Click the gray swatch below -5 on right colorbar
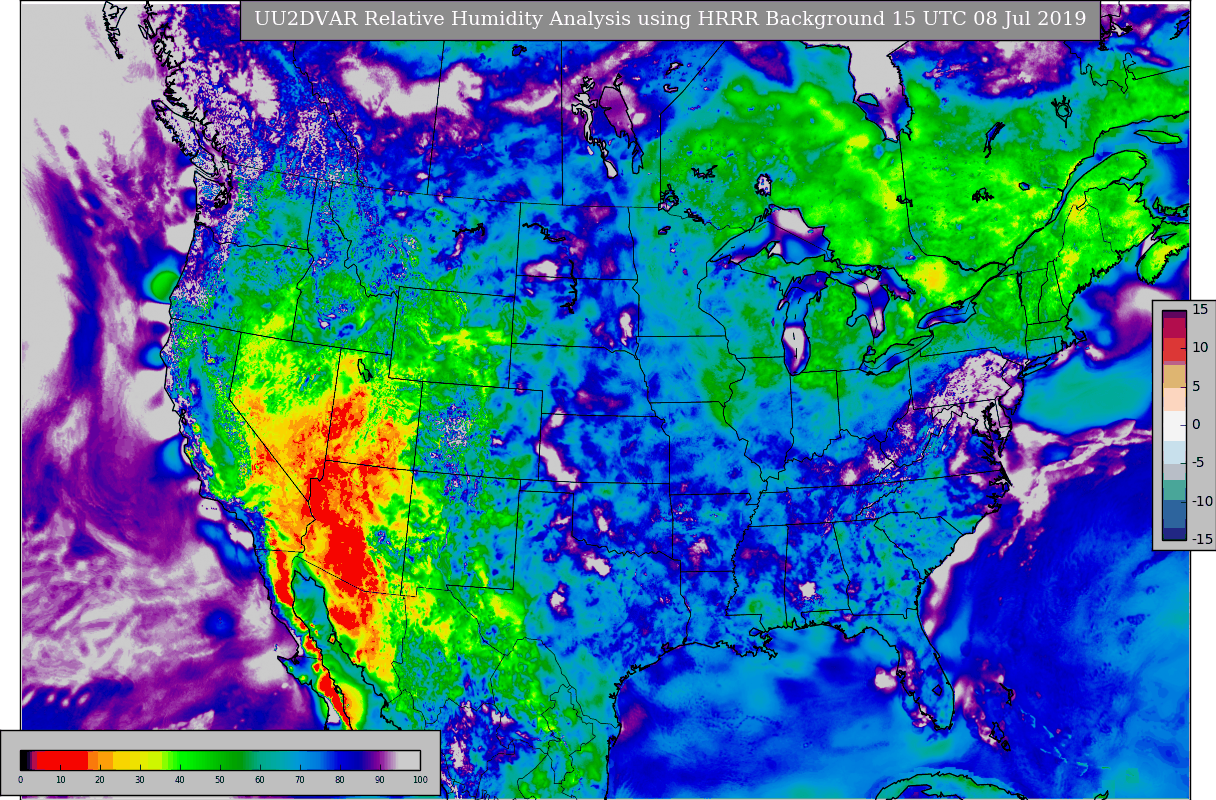Screen dimensions: 1216x800 pos(1174,472)
